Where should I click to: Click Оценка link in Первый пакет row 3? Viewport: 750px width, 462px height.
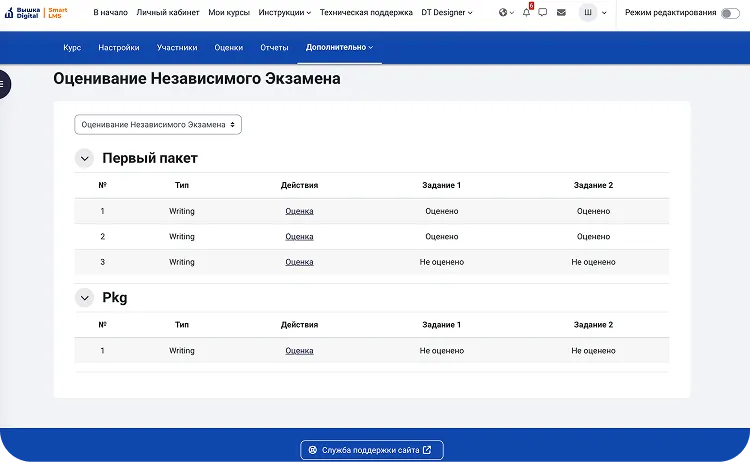click(x=299, y=262)
